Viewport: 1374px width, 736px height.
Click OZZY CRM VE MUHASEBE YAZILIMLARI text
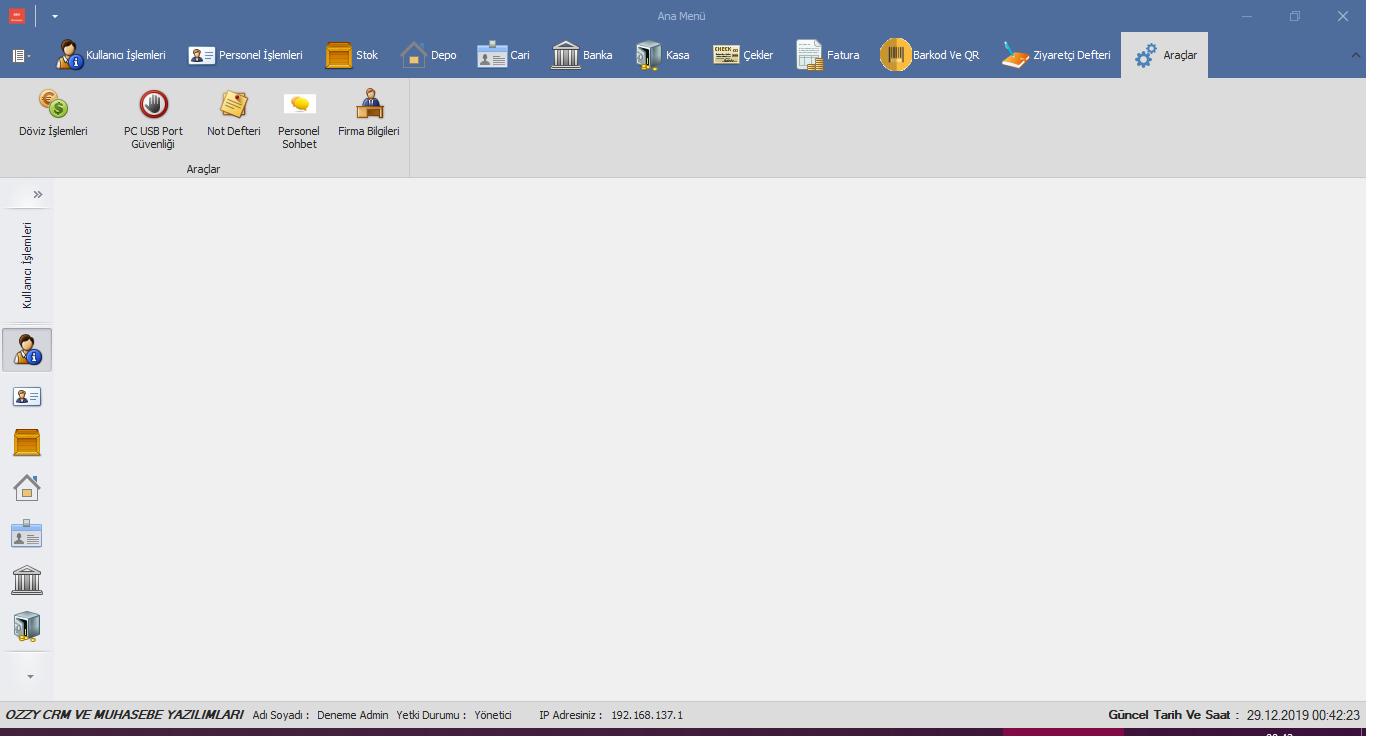[x=125, y=715]
